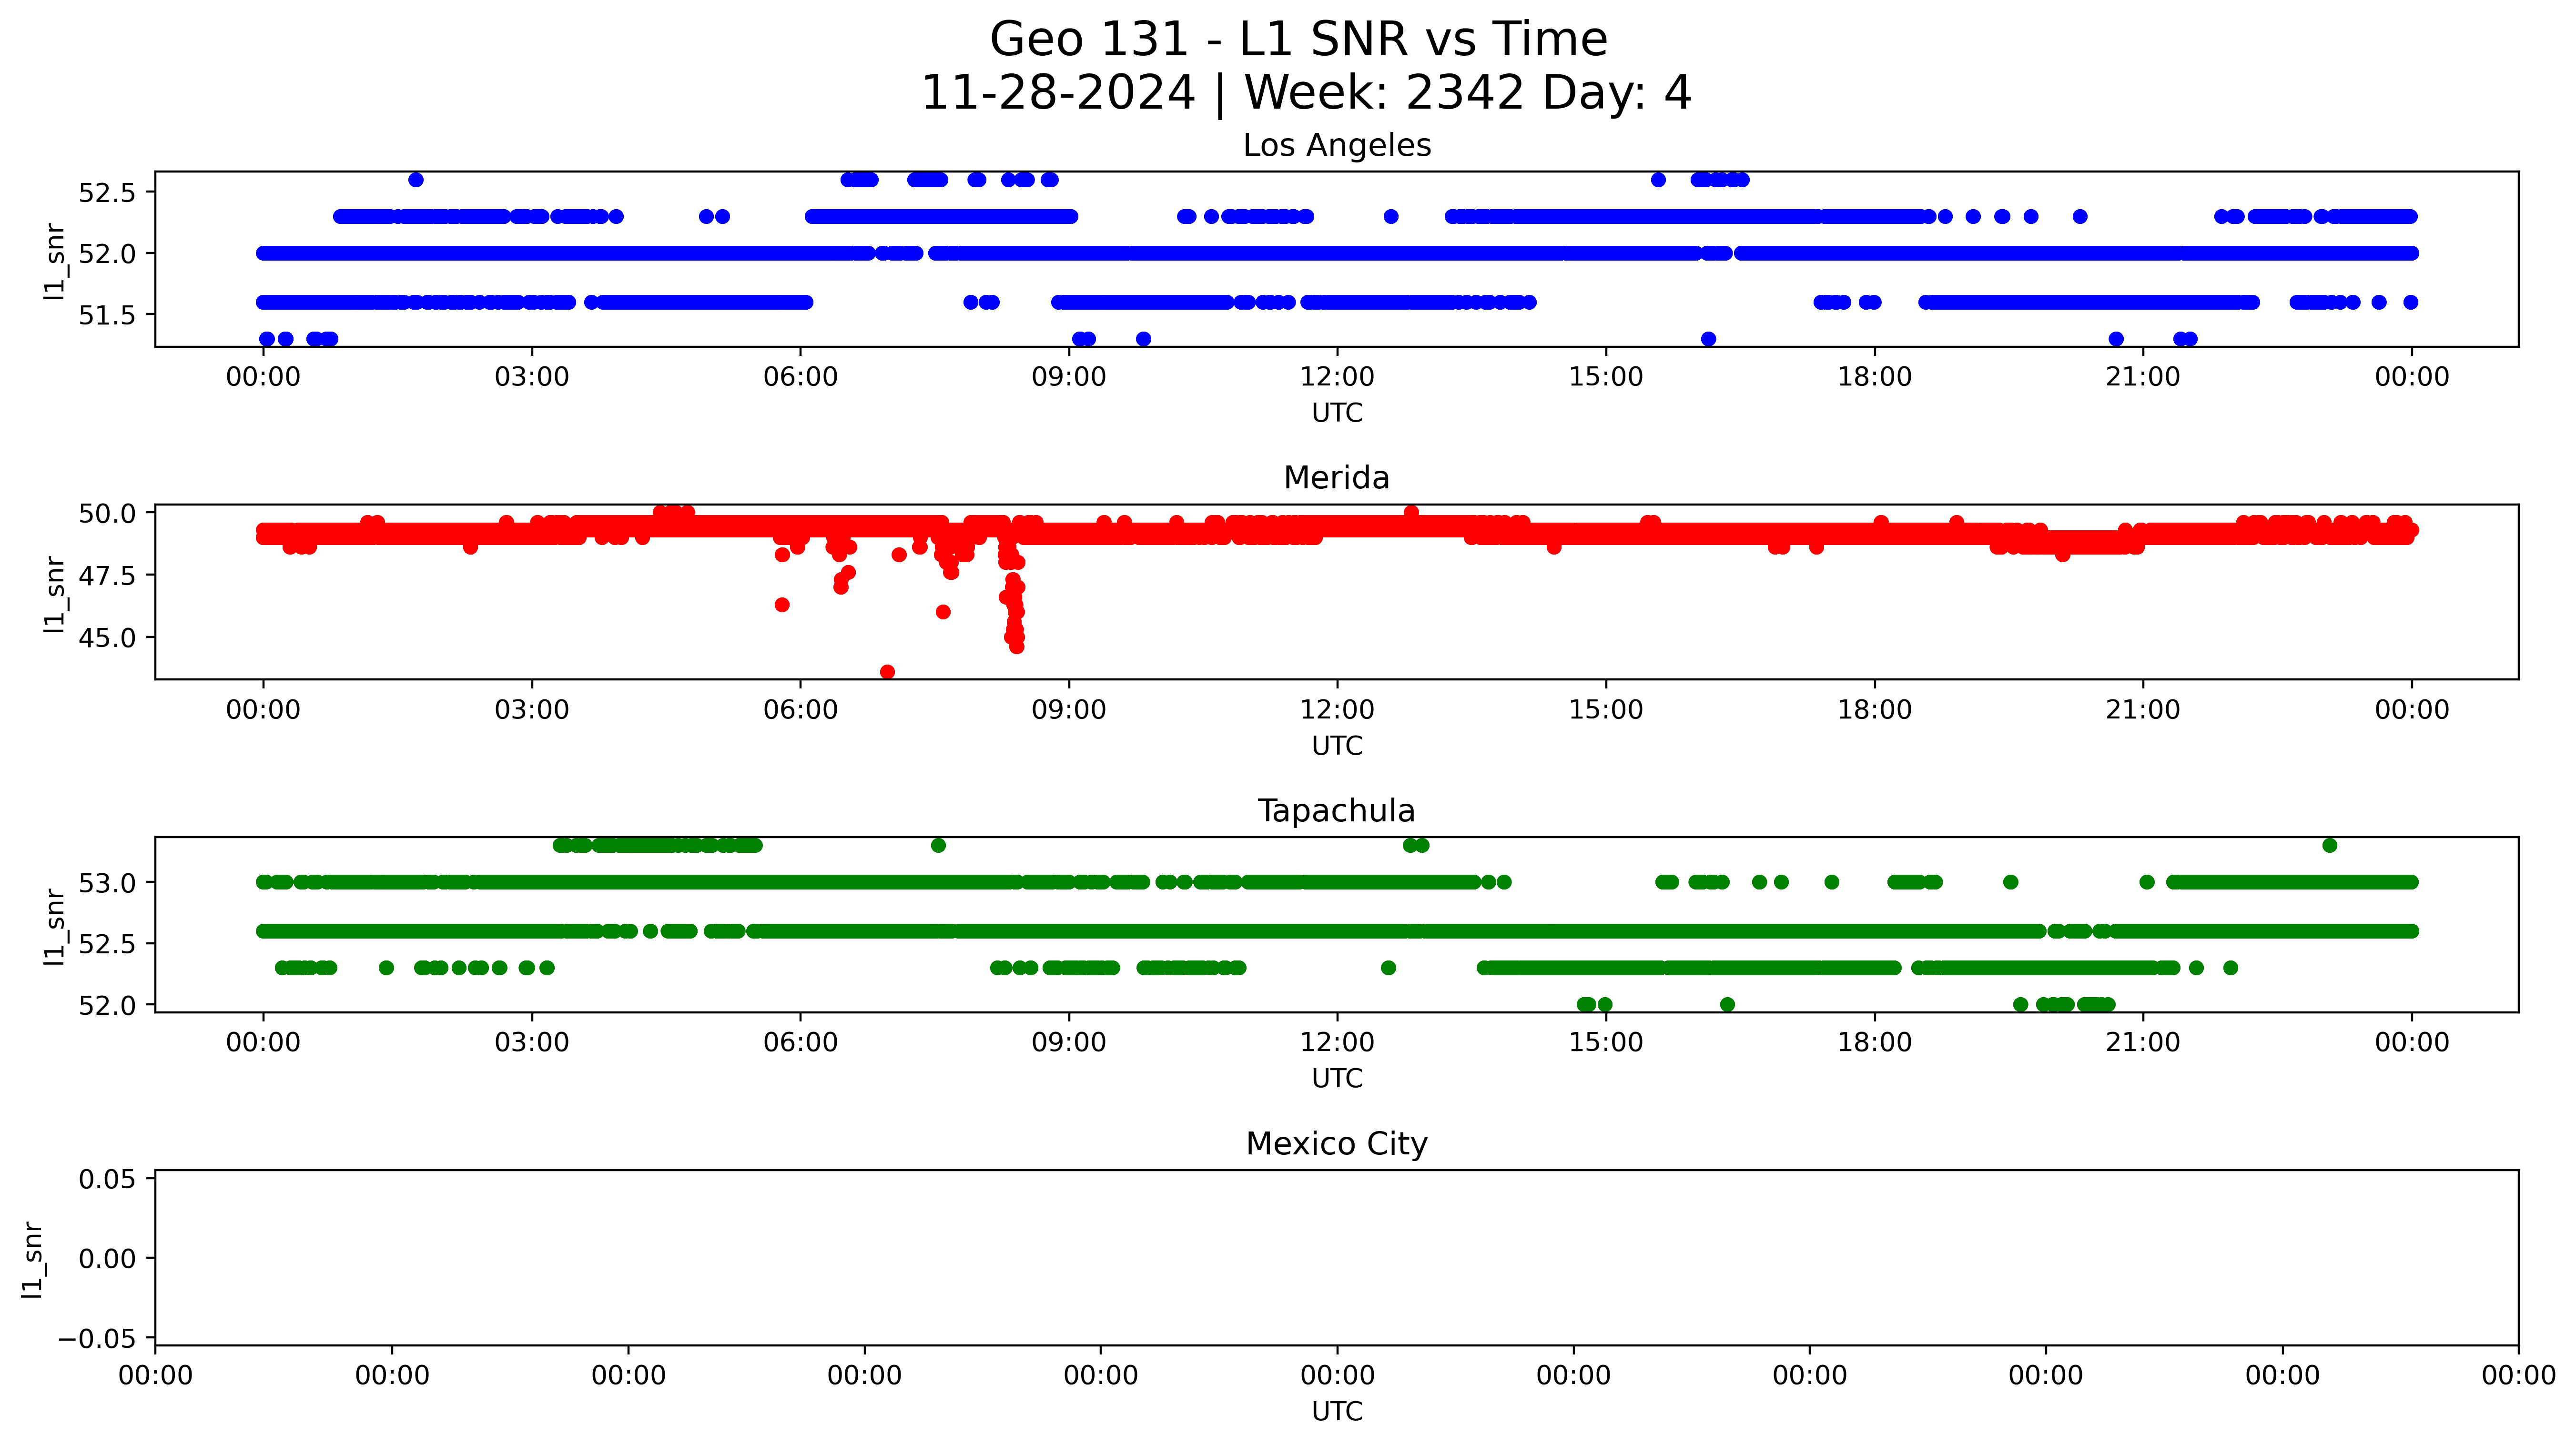Click the rightmost top-row green point in Tapachula plot
Image resolution: width=2576 pixels, height=1445 pixels.
pos(2329,845)
